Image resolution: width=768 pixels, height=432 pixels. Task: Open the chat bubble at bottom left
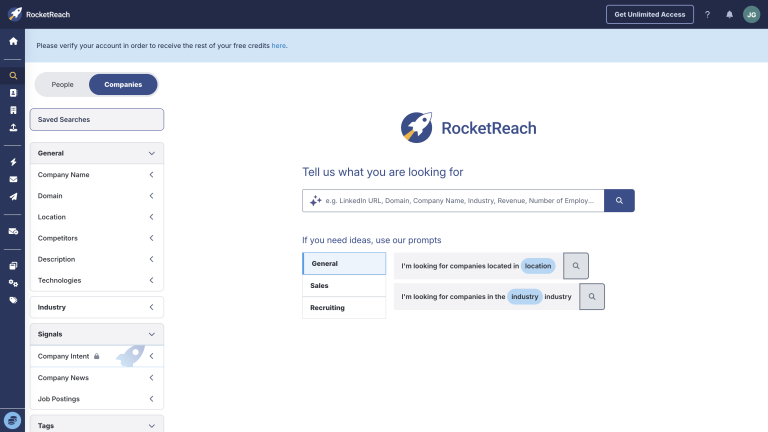click(12, 420)
